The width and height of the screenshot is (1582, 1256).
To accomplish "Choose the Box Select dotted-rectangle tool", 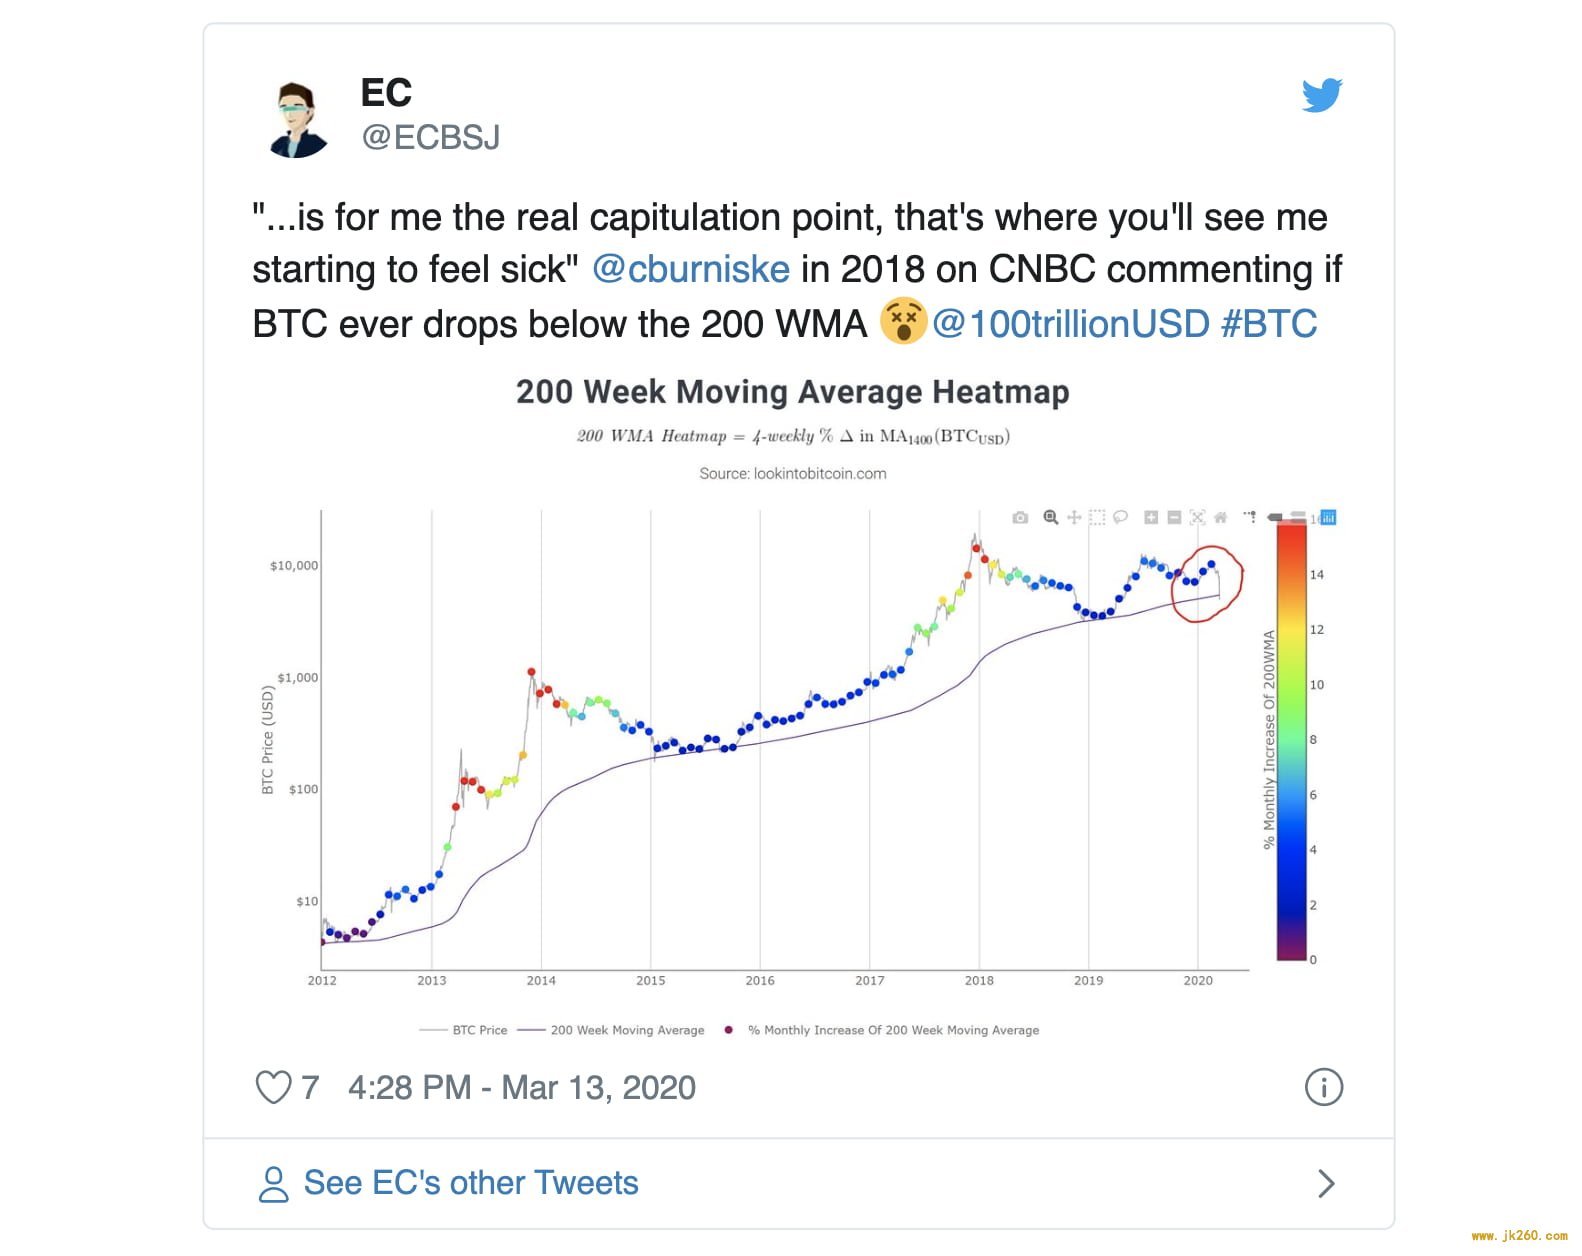I will pyautogui.click(x=1097, y=518).
